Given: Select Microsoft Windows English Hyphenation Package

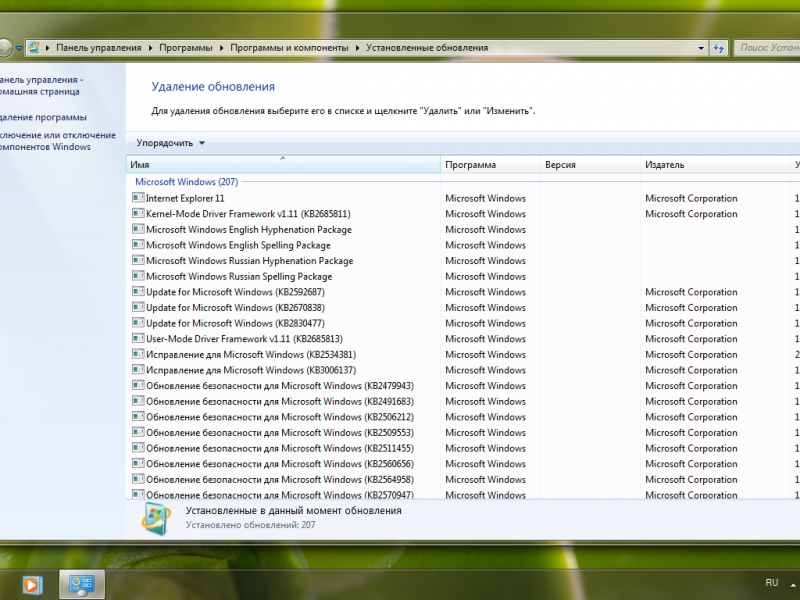Looking at the screenshot, I should (x=249, y=230).
